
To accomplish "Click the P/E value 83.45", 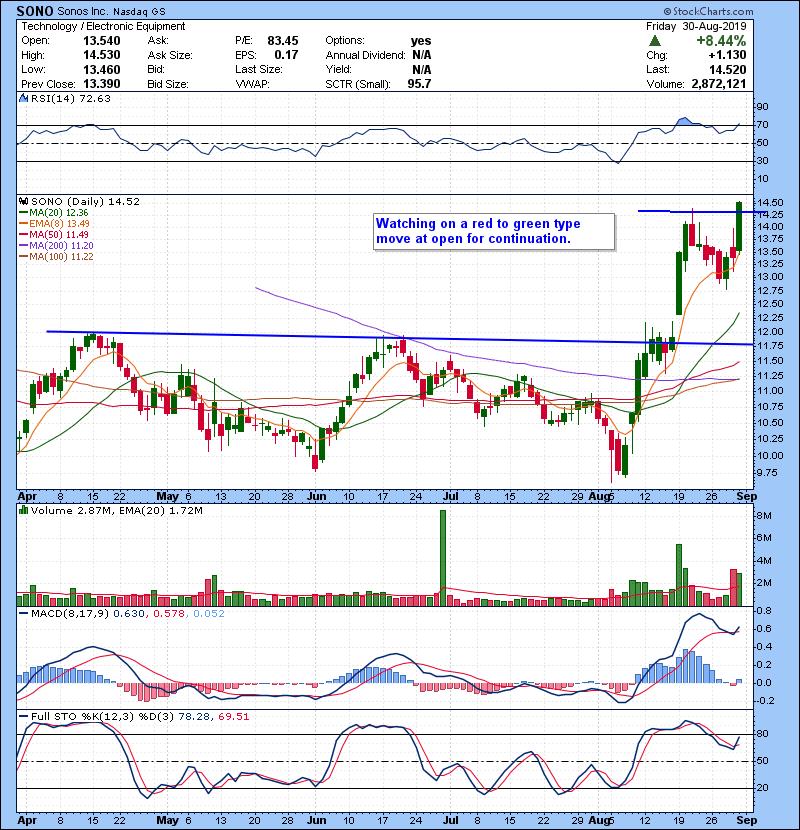I will (x=283, y=41).
